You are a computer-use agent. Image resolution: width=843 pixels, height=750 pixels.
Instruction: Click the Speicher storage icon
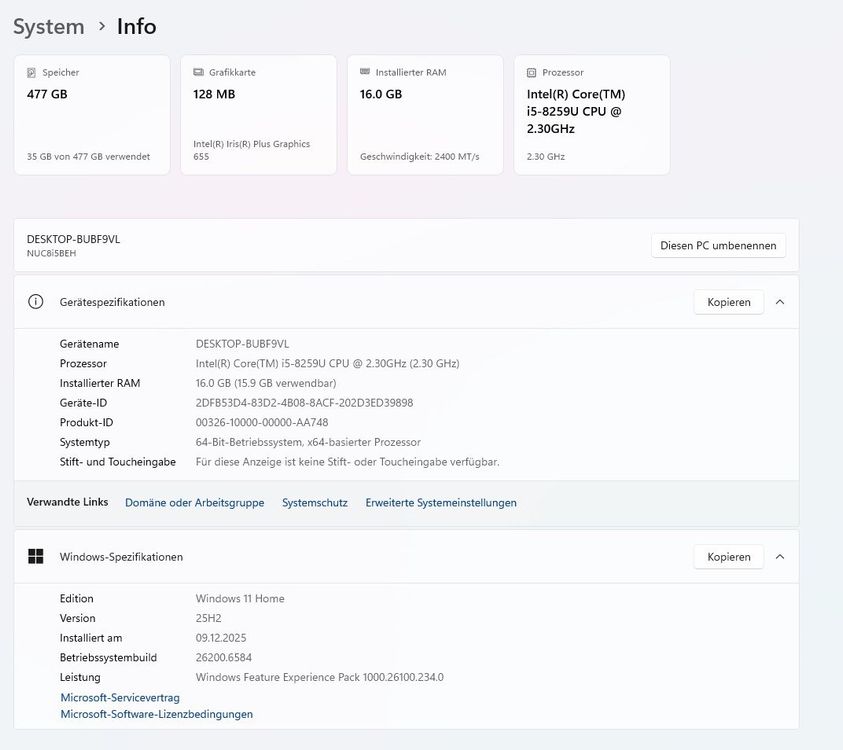tap(33, 73)
